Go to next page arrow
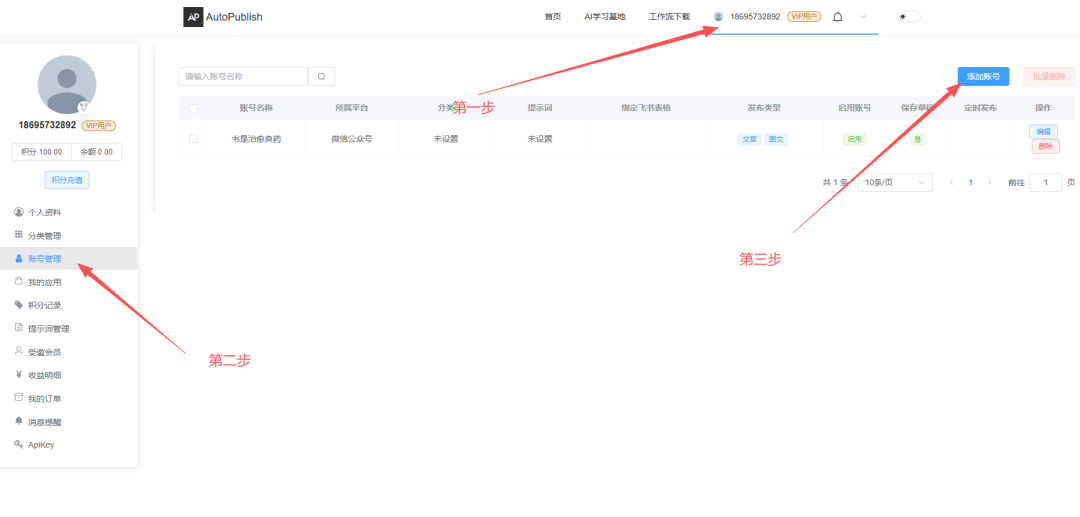The image size is (1080, 517). 990,182
